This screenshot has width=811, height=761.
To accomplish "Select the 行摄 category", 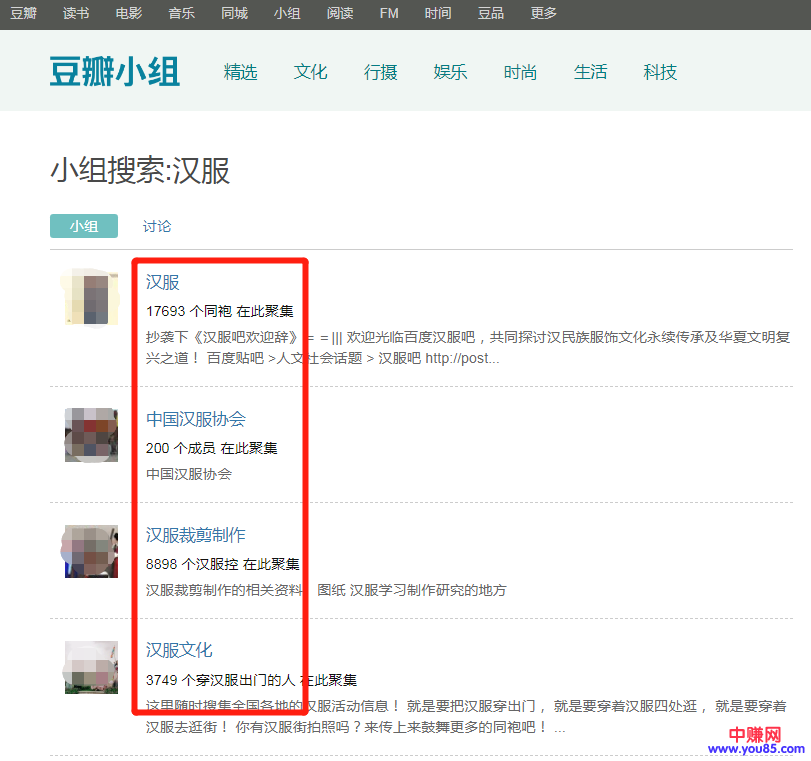I will [380, 72].
